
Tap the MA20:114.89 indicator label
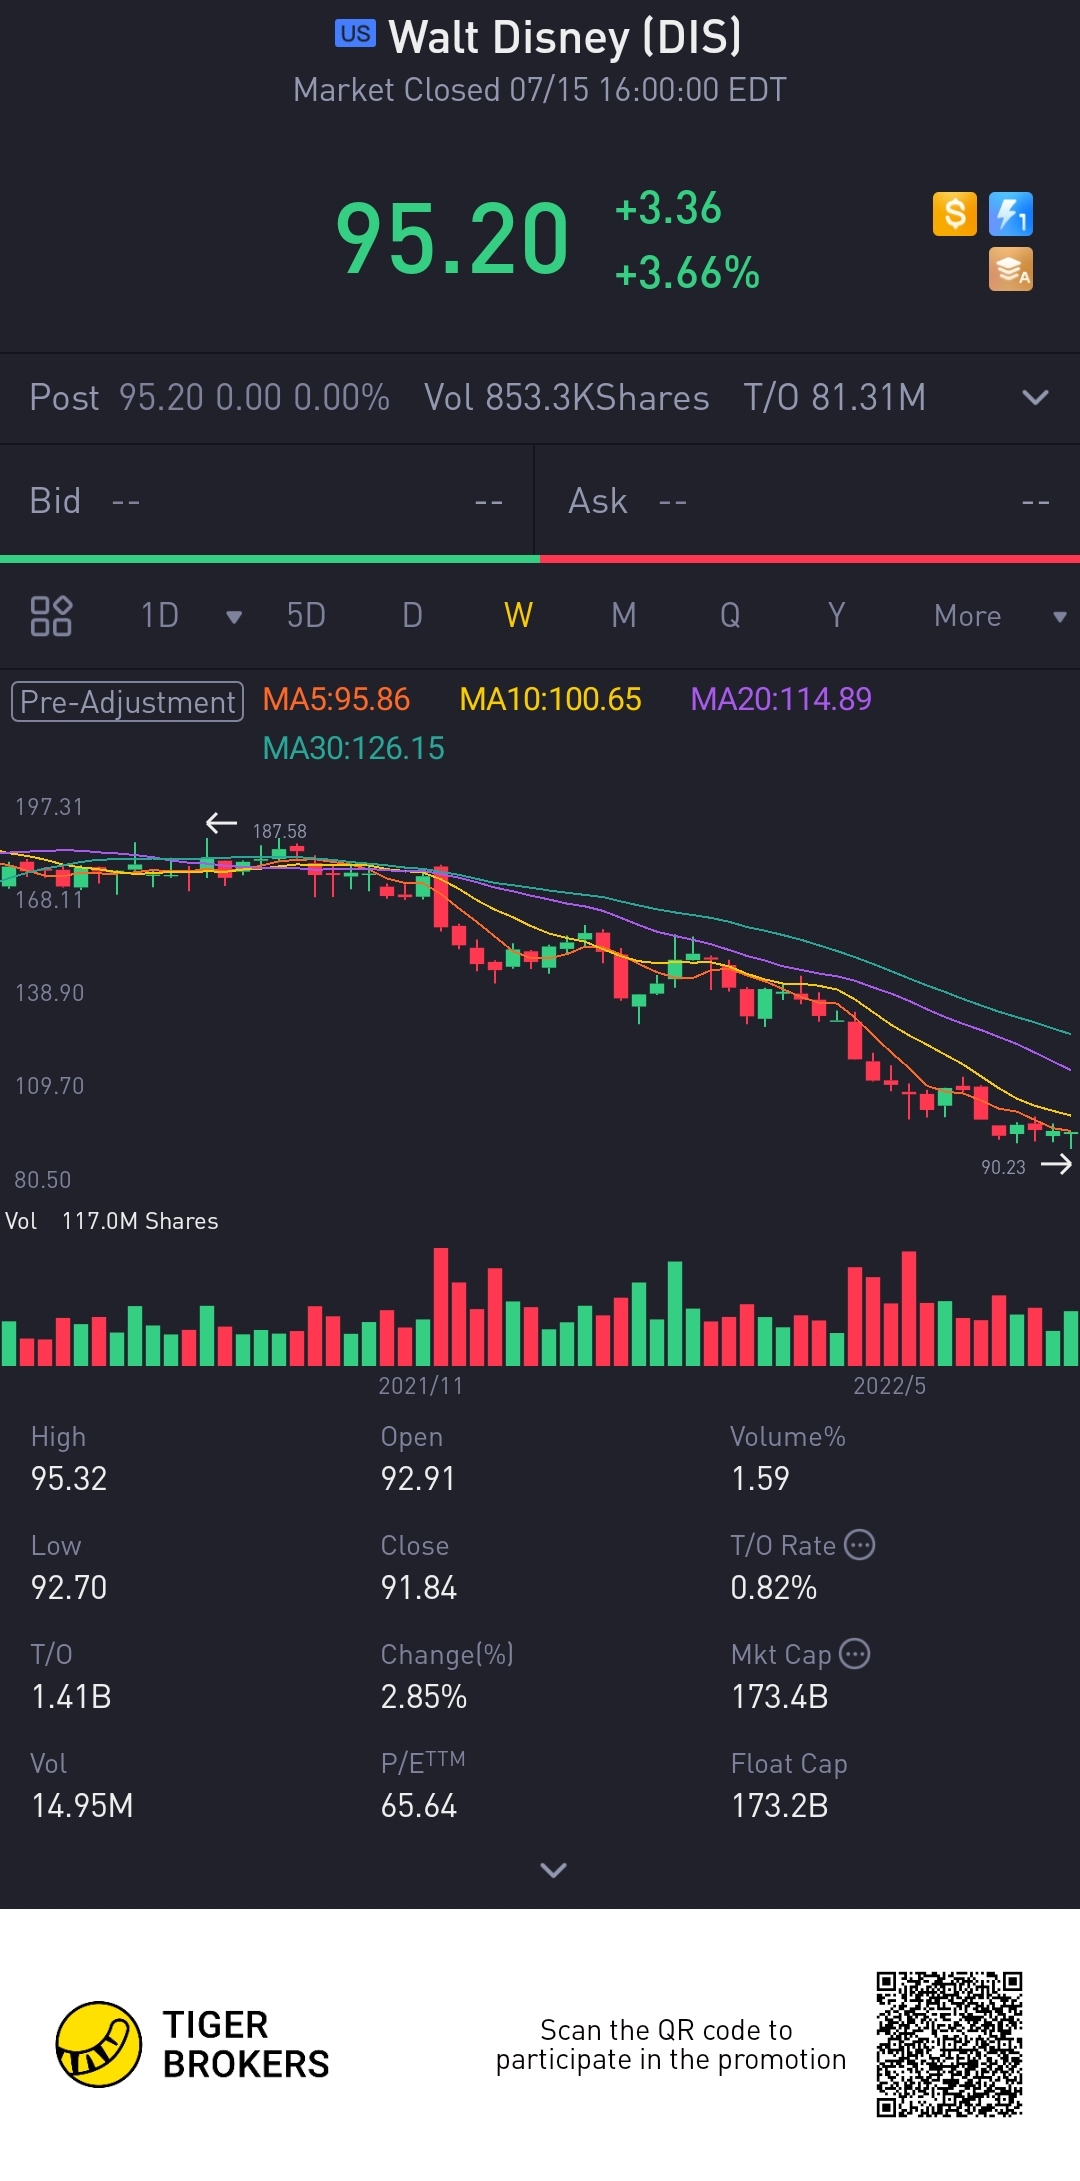click(x=781, y=699)
